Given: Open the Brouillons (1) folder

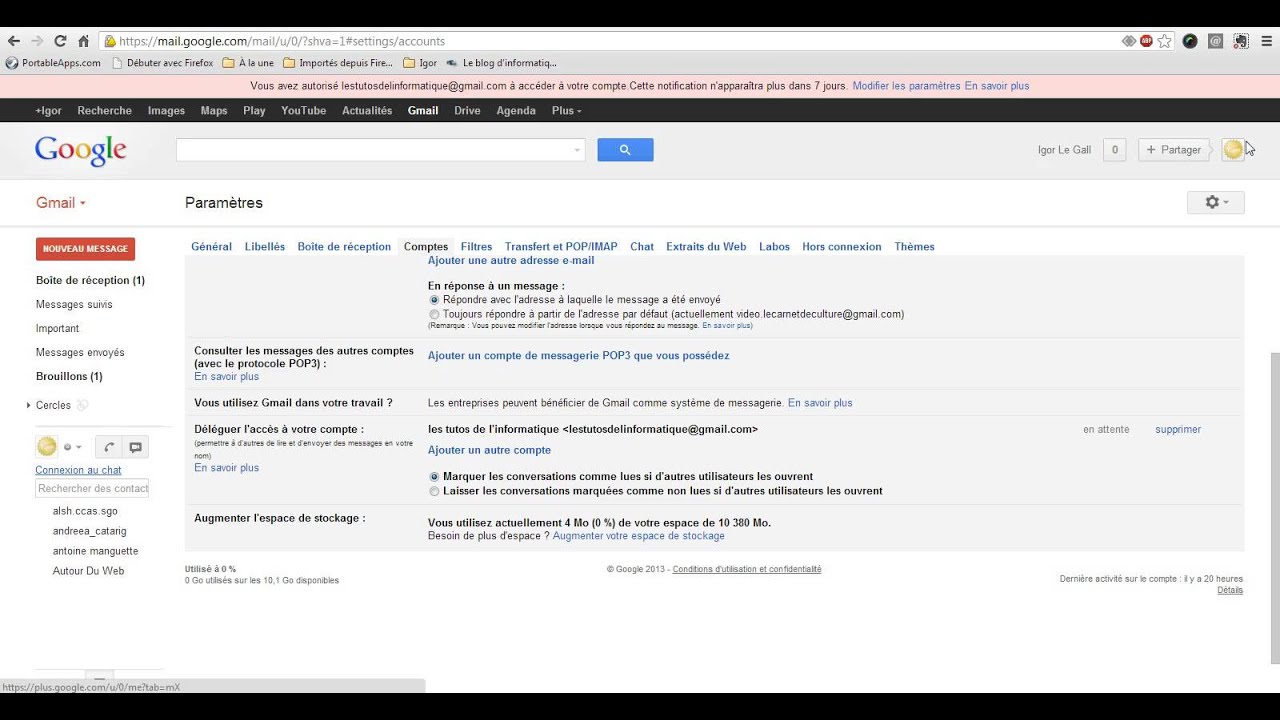Looking at the screenshot, I should point(69,376).
